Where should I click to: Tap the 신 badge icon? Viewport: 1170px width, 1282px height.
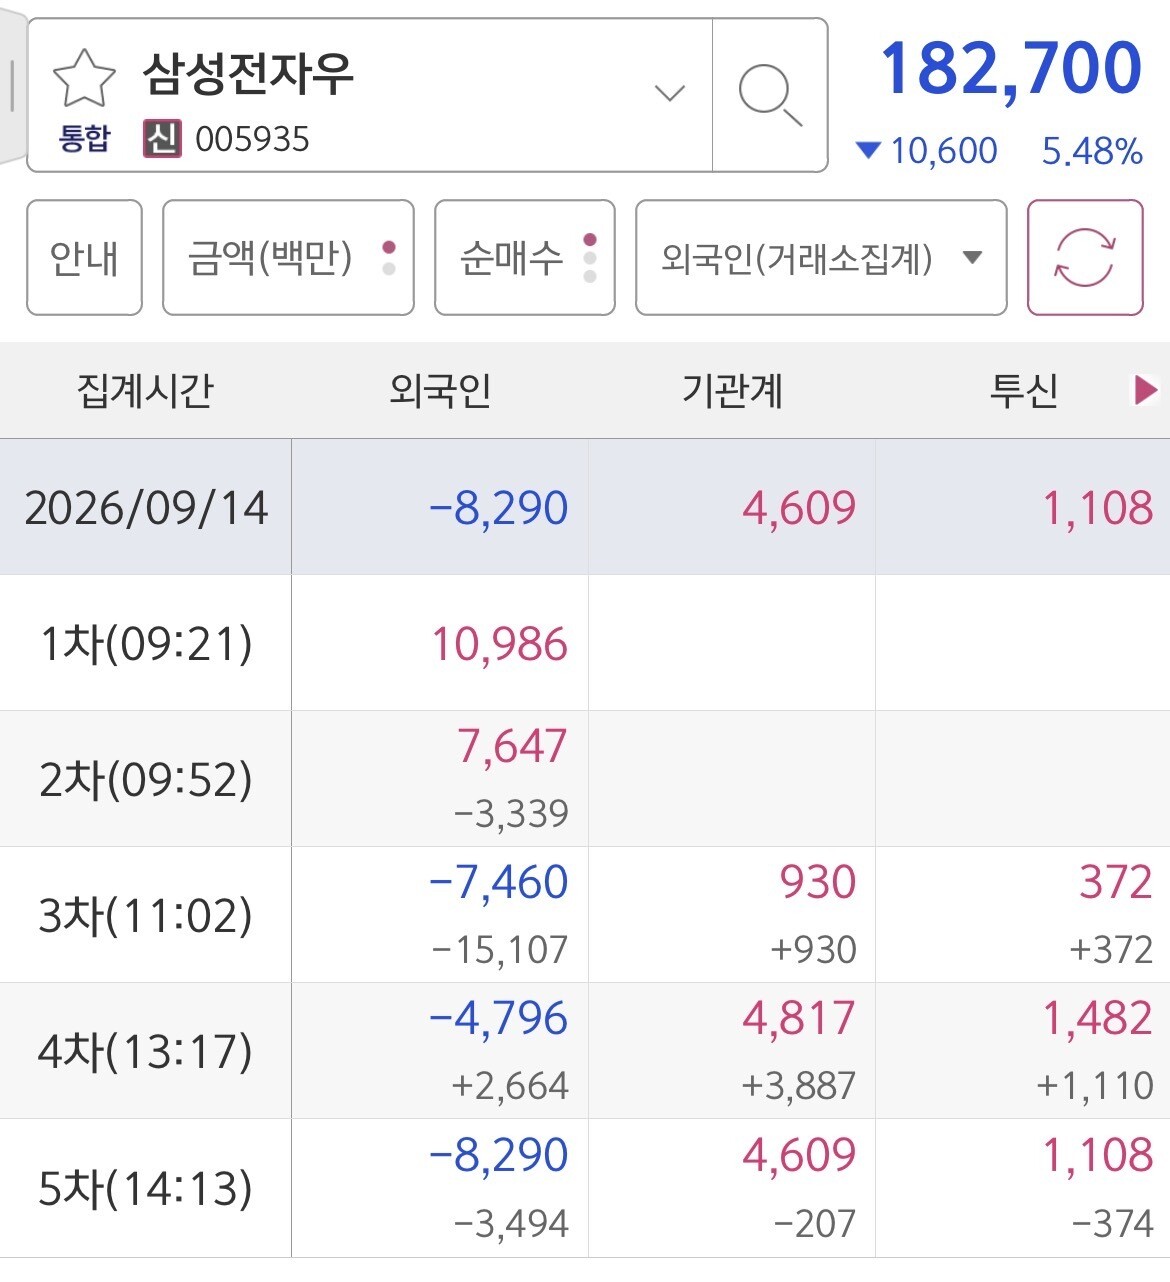tap(162, 139)
